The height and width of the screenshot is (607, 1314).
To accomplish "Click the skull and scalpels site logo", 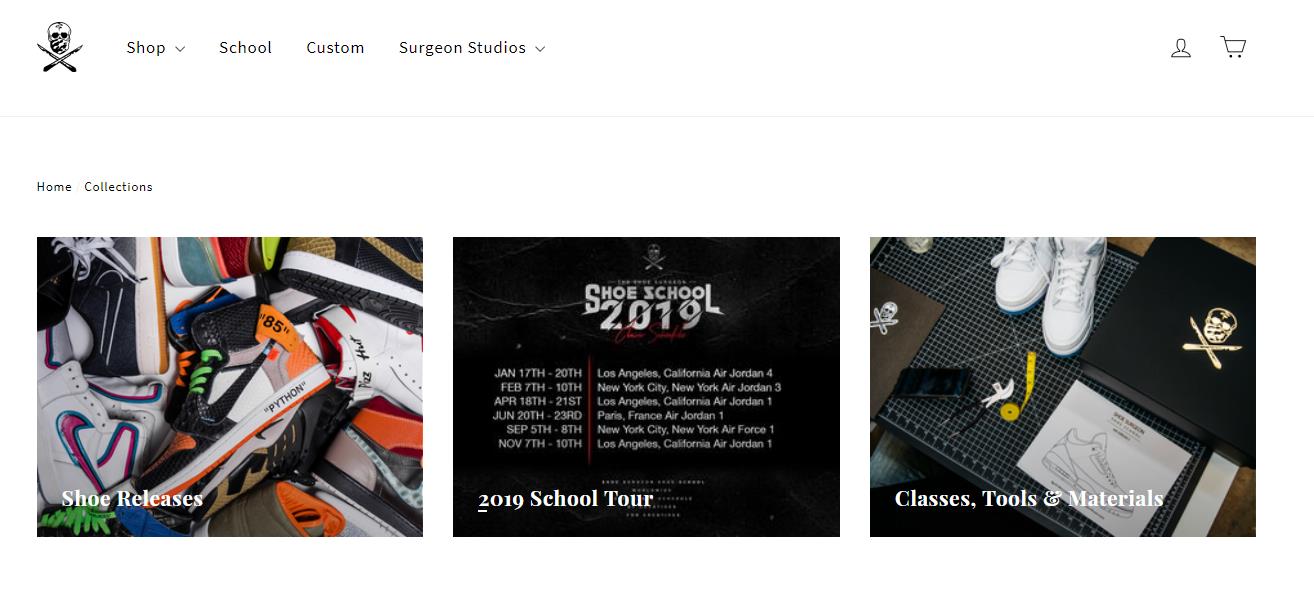I will [60, 48].
